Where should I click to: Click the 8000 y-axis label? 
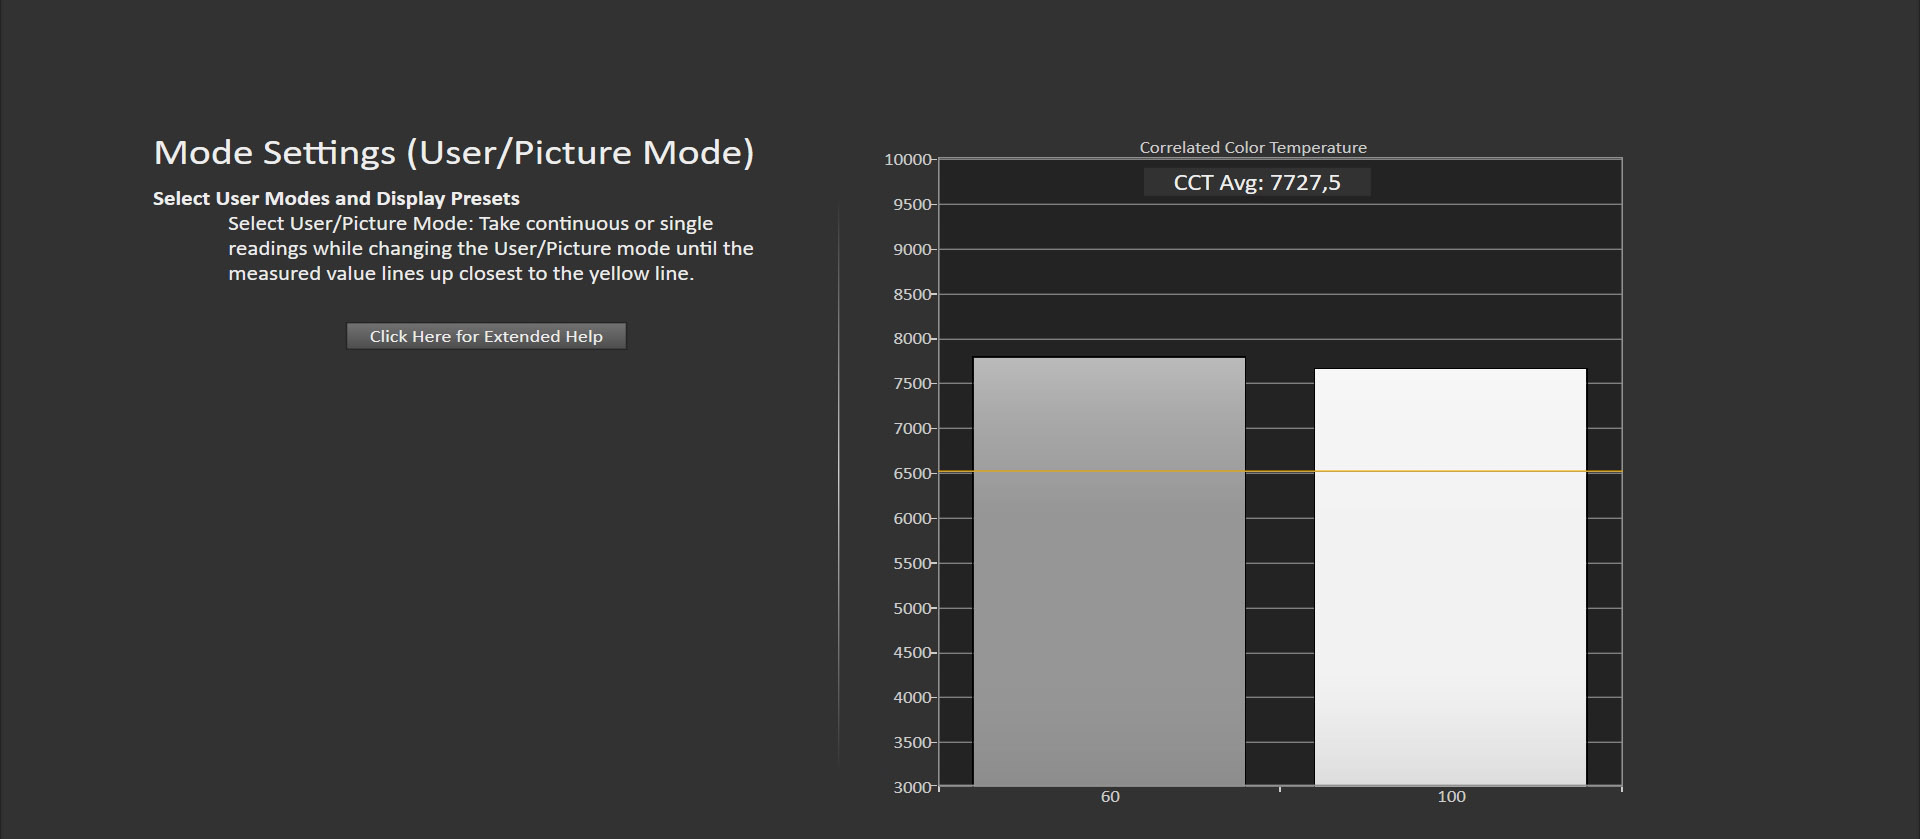pos(912,339)
